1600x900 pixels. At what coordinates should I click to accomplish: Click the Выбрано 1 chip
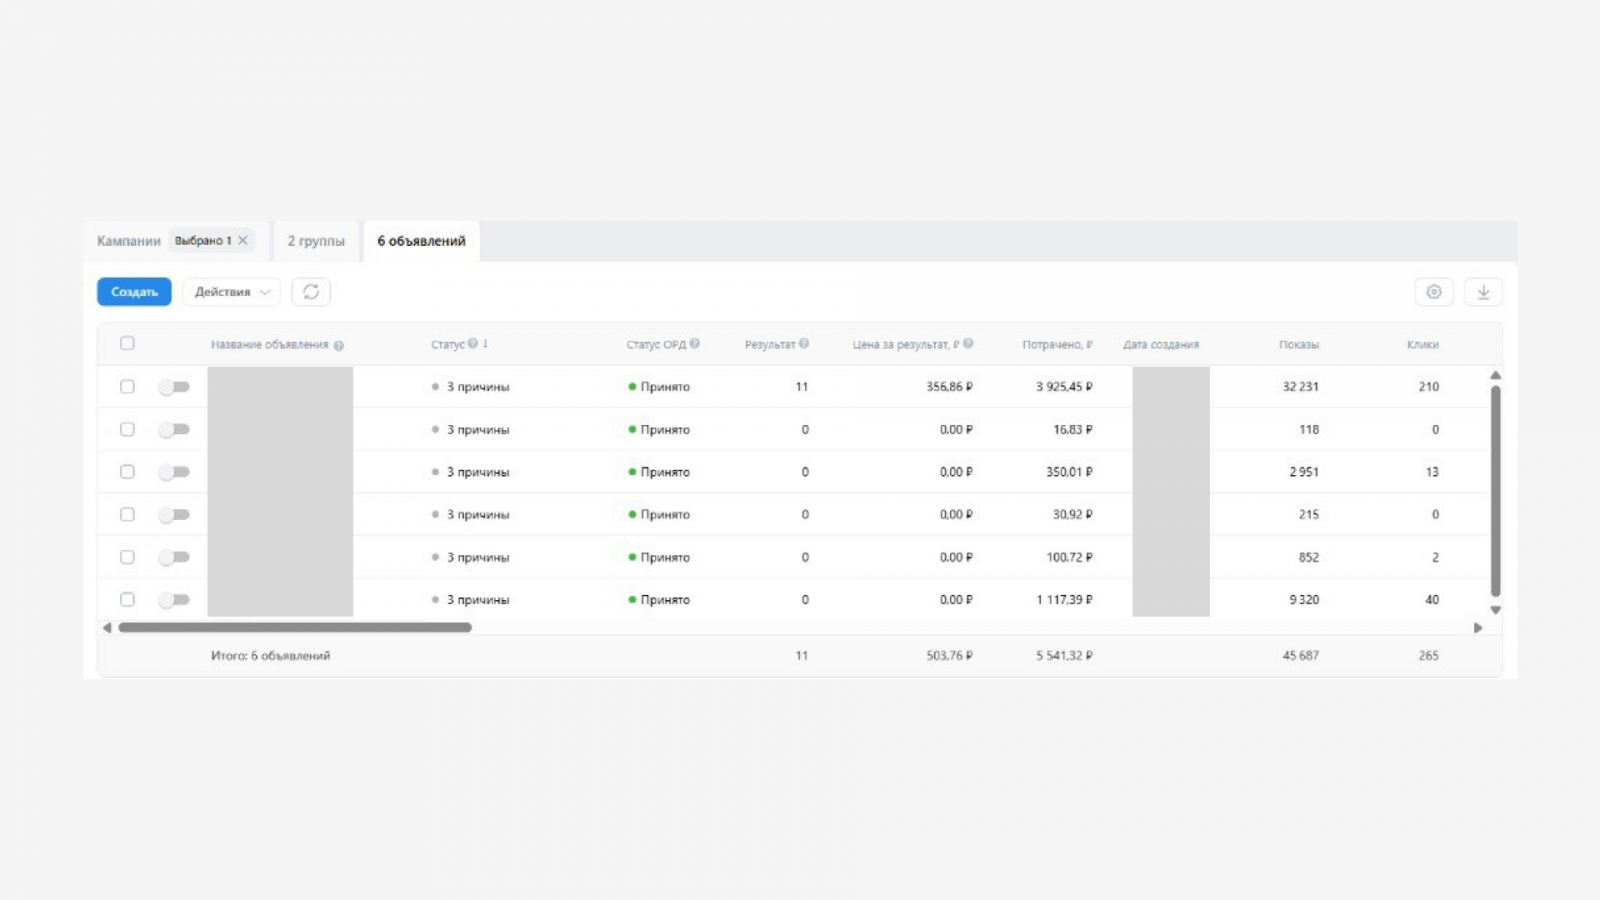pyautogui.click(x=212, y=240)
